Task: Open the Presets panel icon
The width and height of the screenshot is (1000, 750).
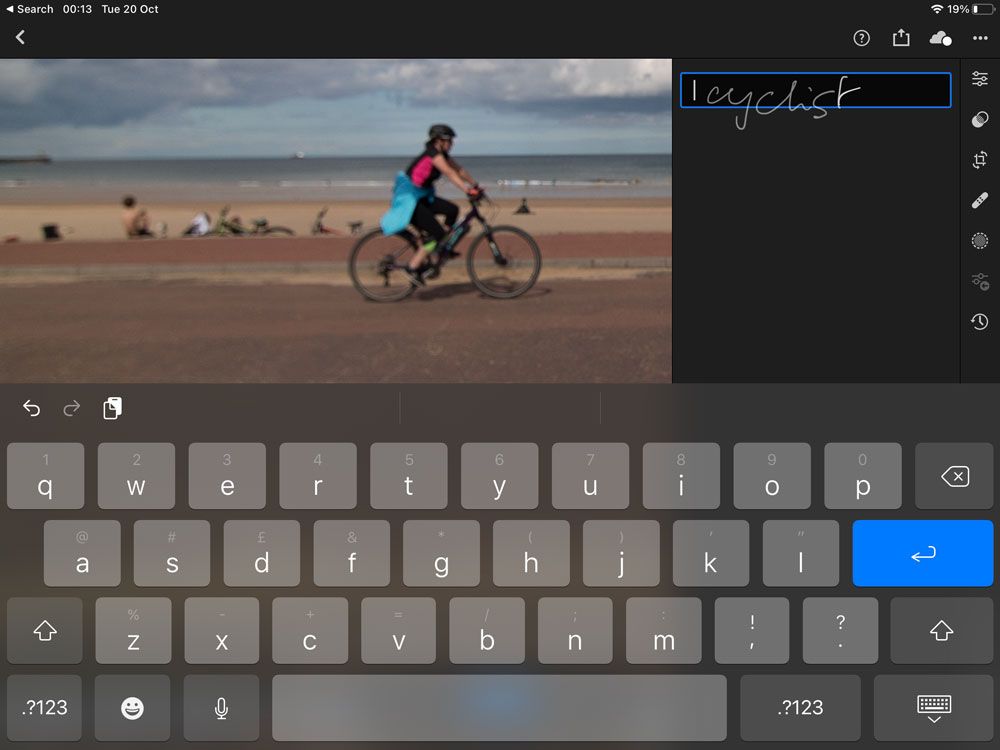Action: (980, 119)
